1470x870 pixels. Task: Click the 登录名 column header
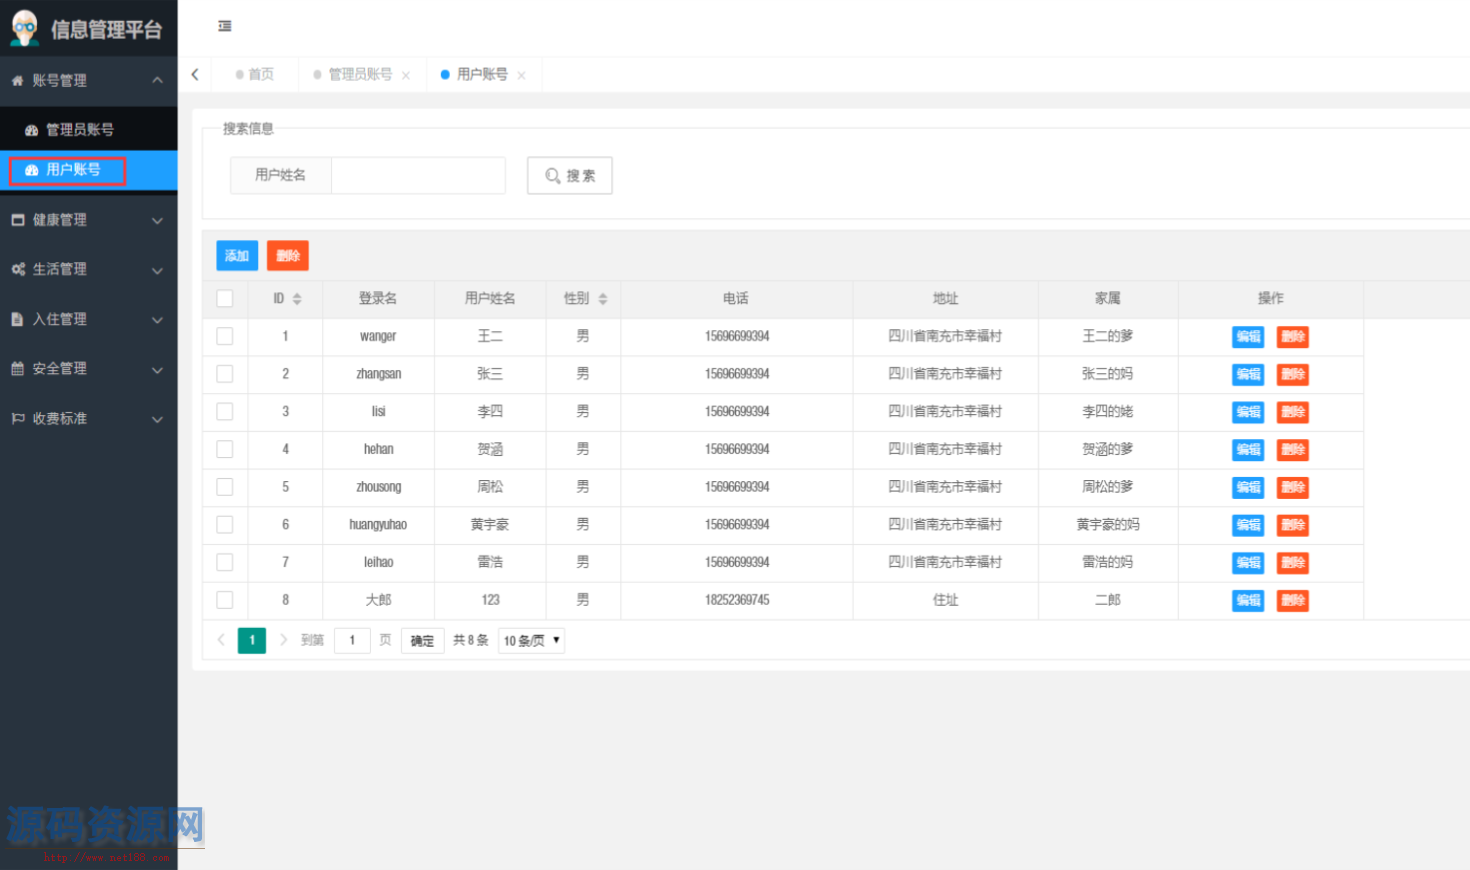coord(378,298)
